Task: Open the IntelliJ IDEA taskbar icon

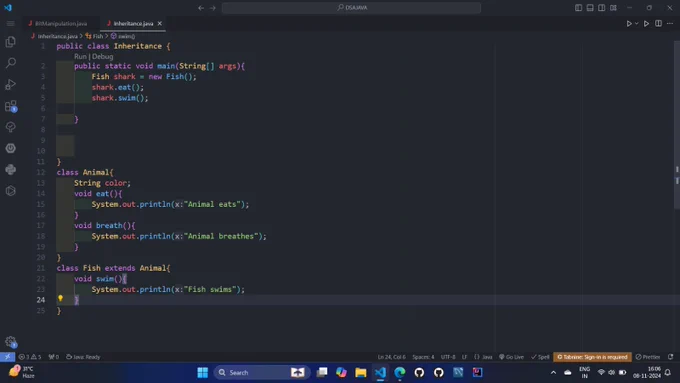Action: 477,372
